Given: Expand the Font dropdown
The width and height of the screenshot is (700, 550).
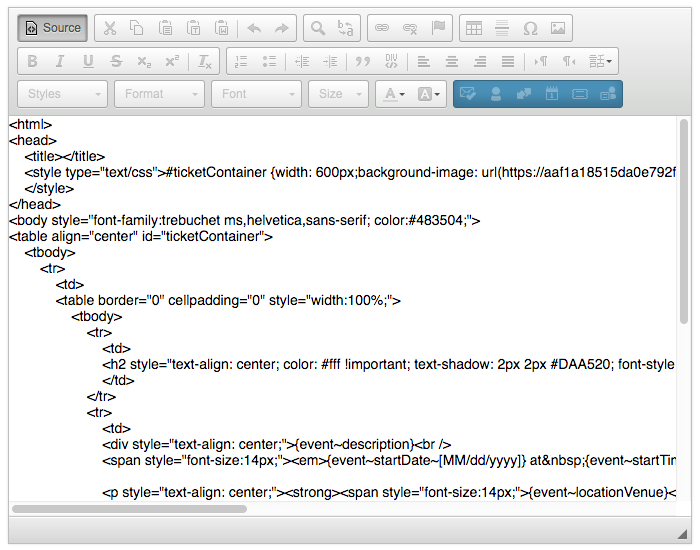Looking at the screenshot, I should [x=256, y=94].
